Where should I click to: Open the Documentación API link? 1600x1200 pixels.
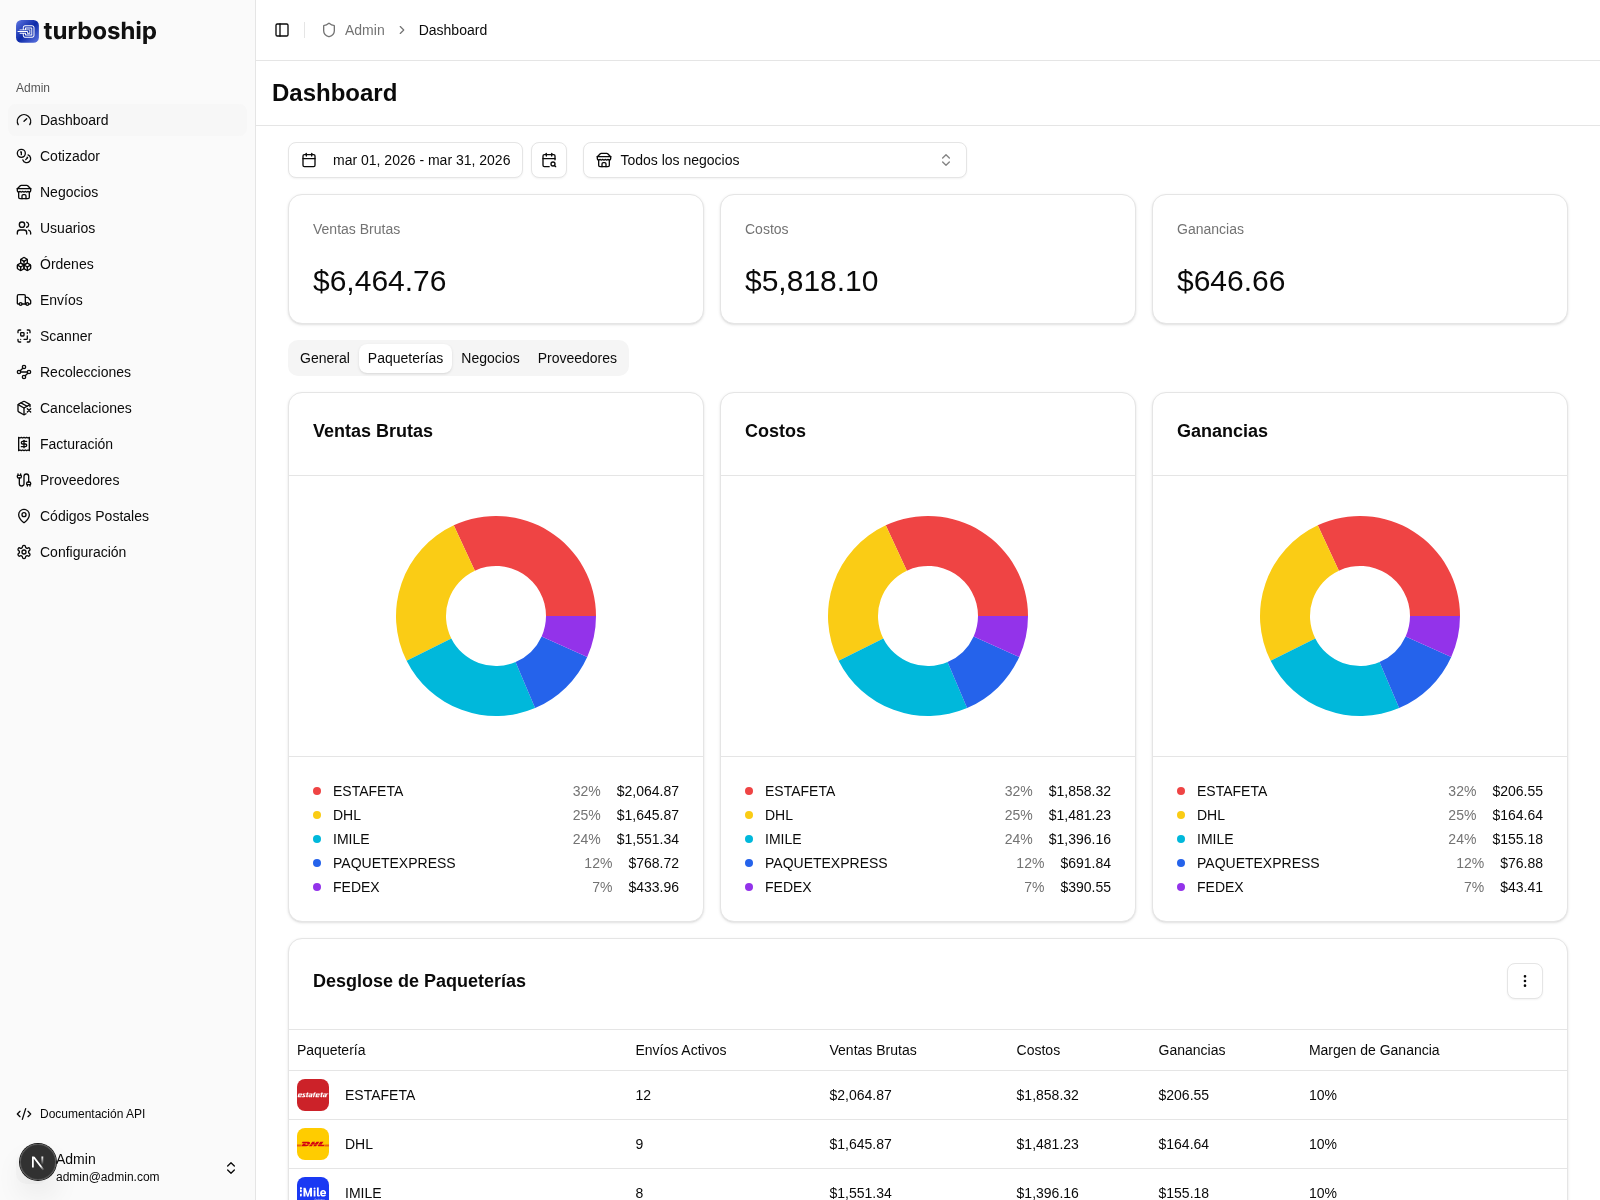(93, 1113)
